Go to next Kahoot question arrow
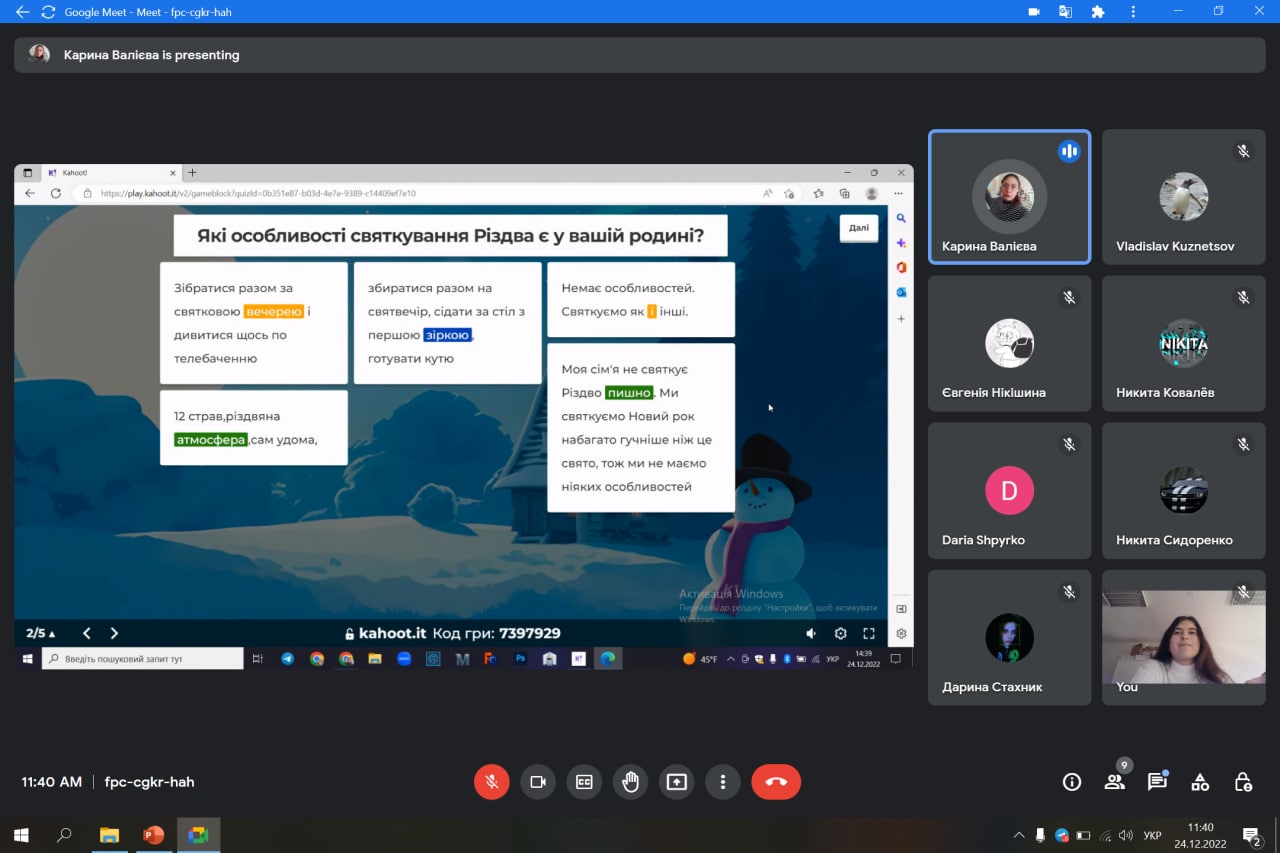 click(114, 633)
